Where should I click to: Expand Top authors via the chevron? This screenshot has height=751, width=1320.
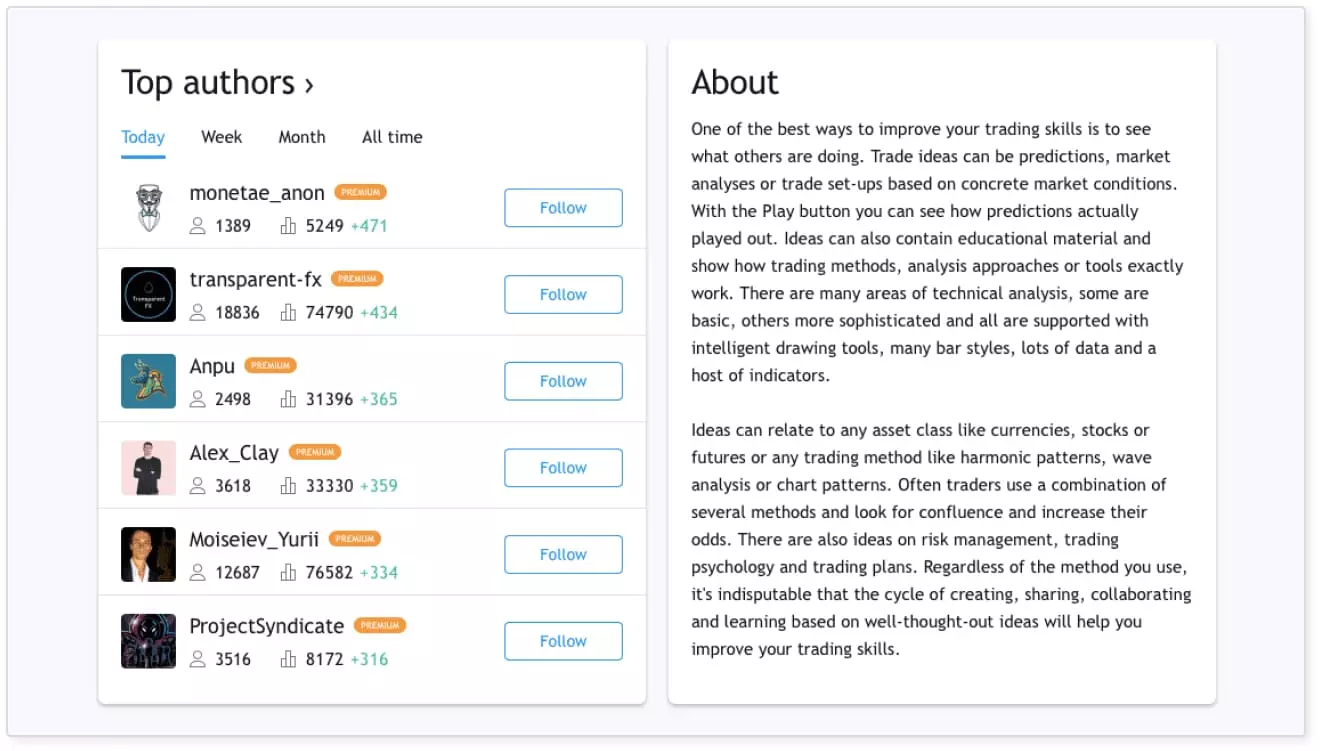tap(309, 86)
